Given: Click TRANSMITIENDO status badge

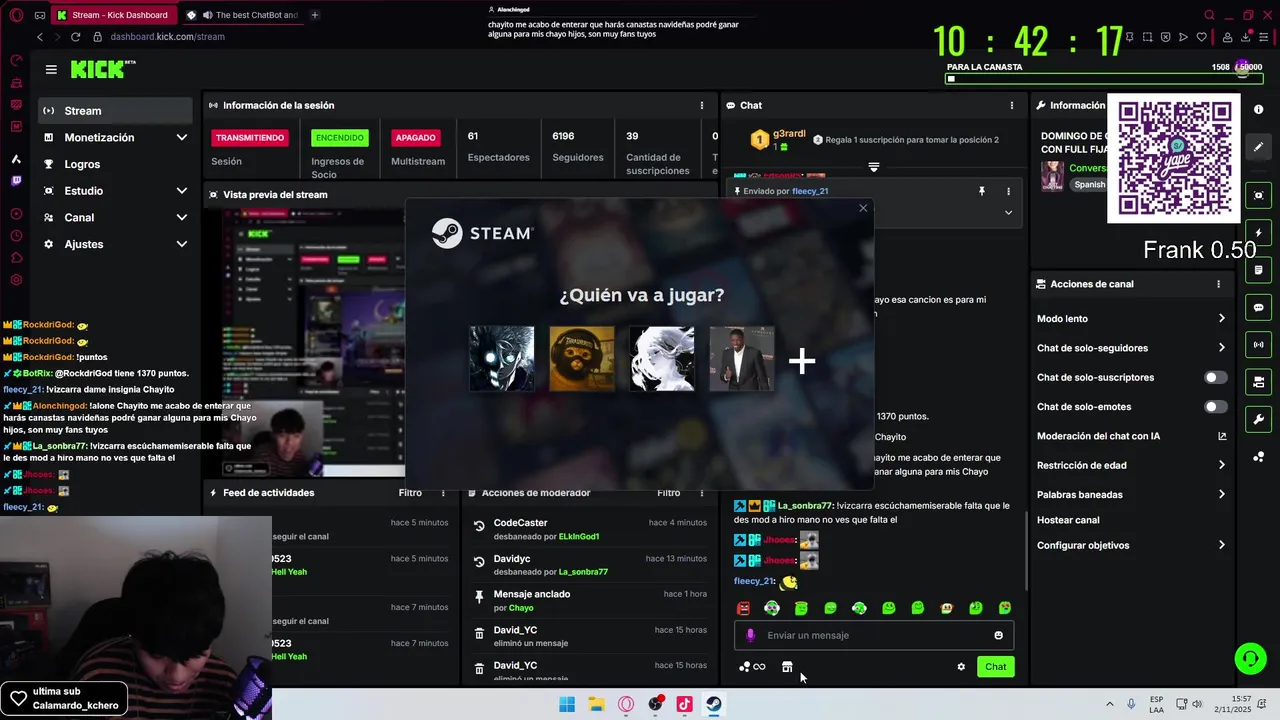Looking at the screenshot, I should point(250,138).
